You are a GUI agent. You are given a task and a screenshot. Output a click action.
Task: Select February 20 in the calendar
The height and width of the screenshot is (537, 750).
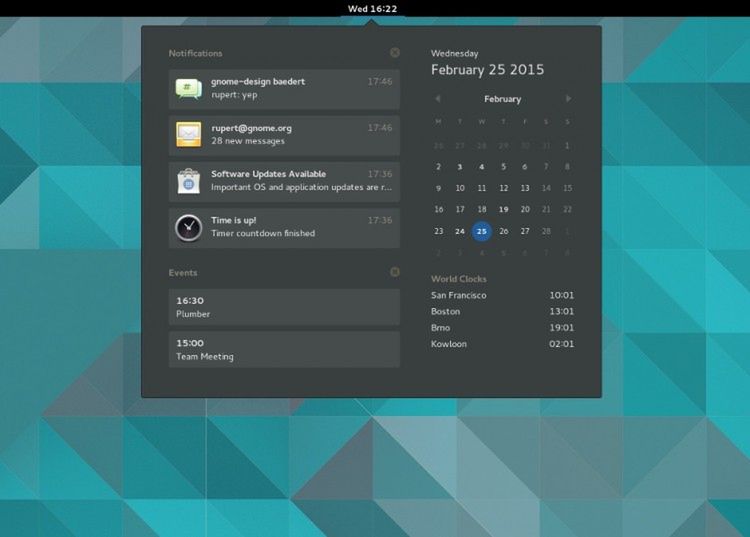click(x=525, y=209)
